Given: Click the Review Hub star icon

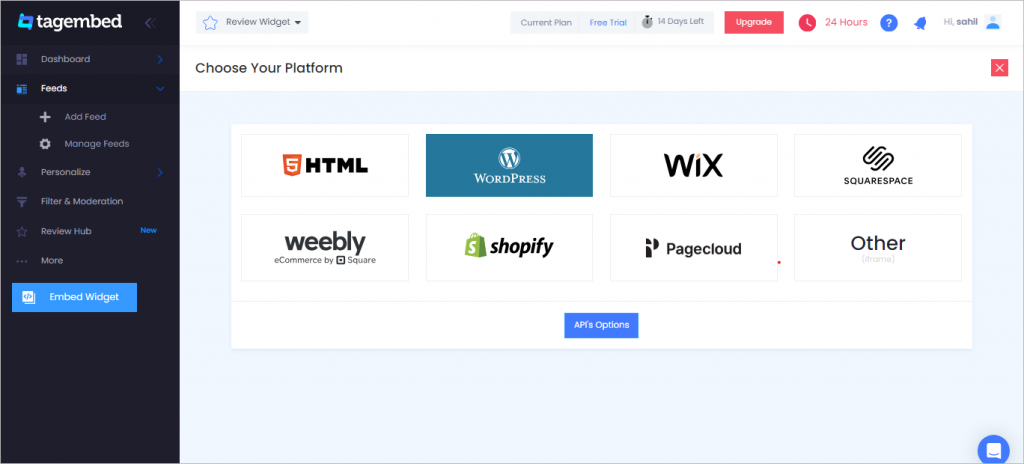Looking at the screenshot, I should point(22,231).
